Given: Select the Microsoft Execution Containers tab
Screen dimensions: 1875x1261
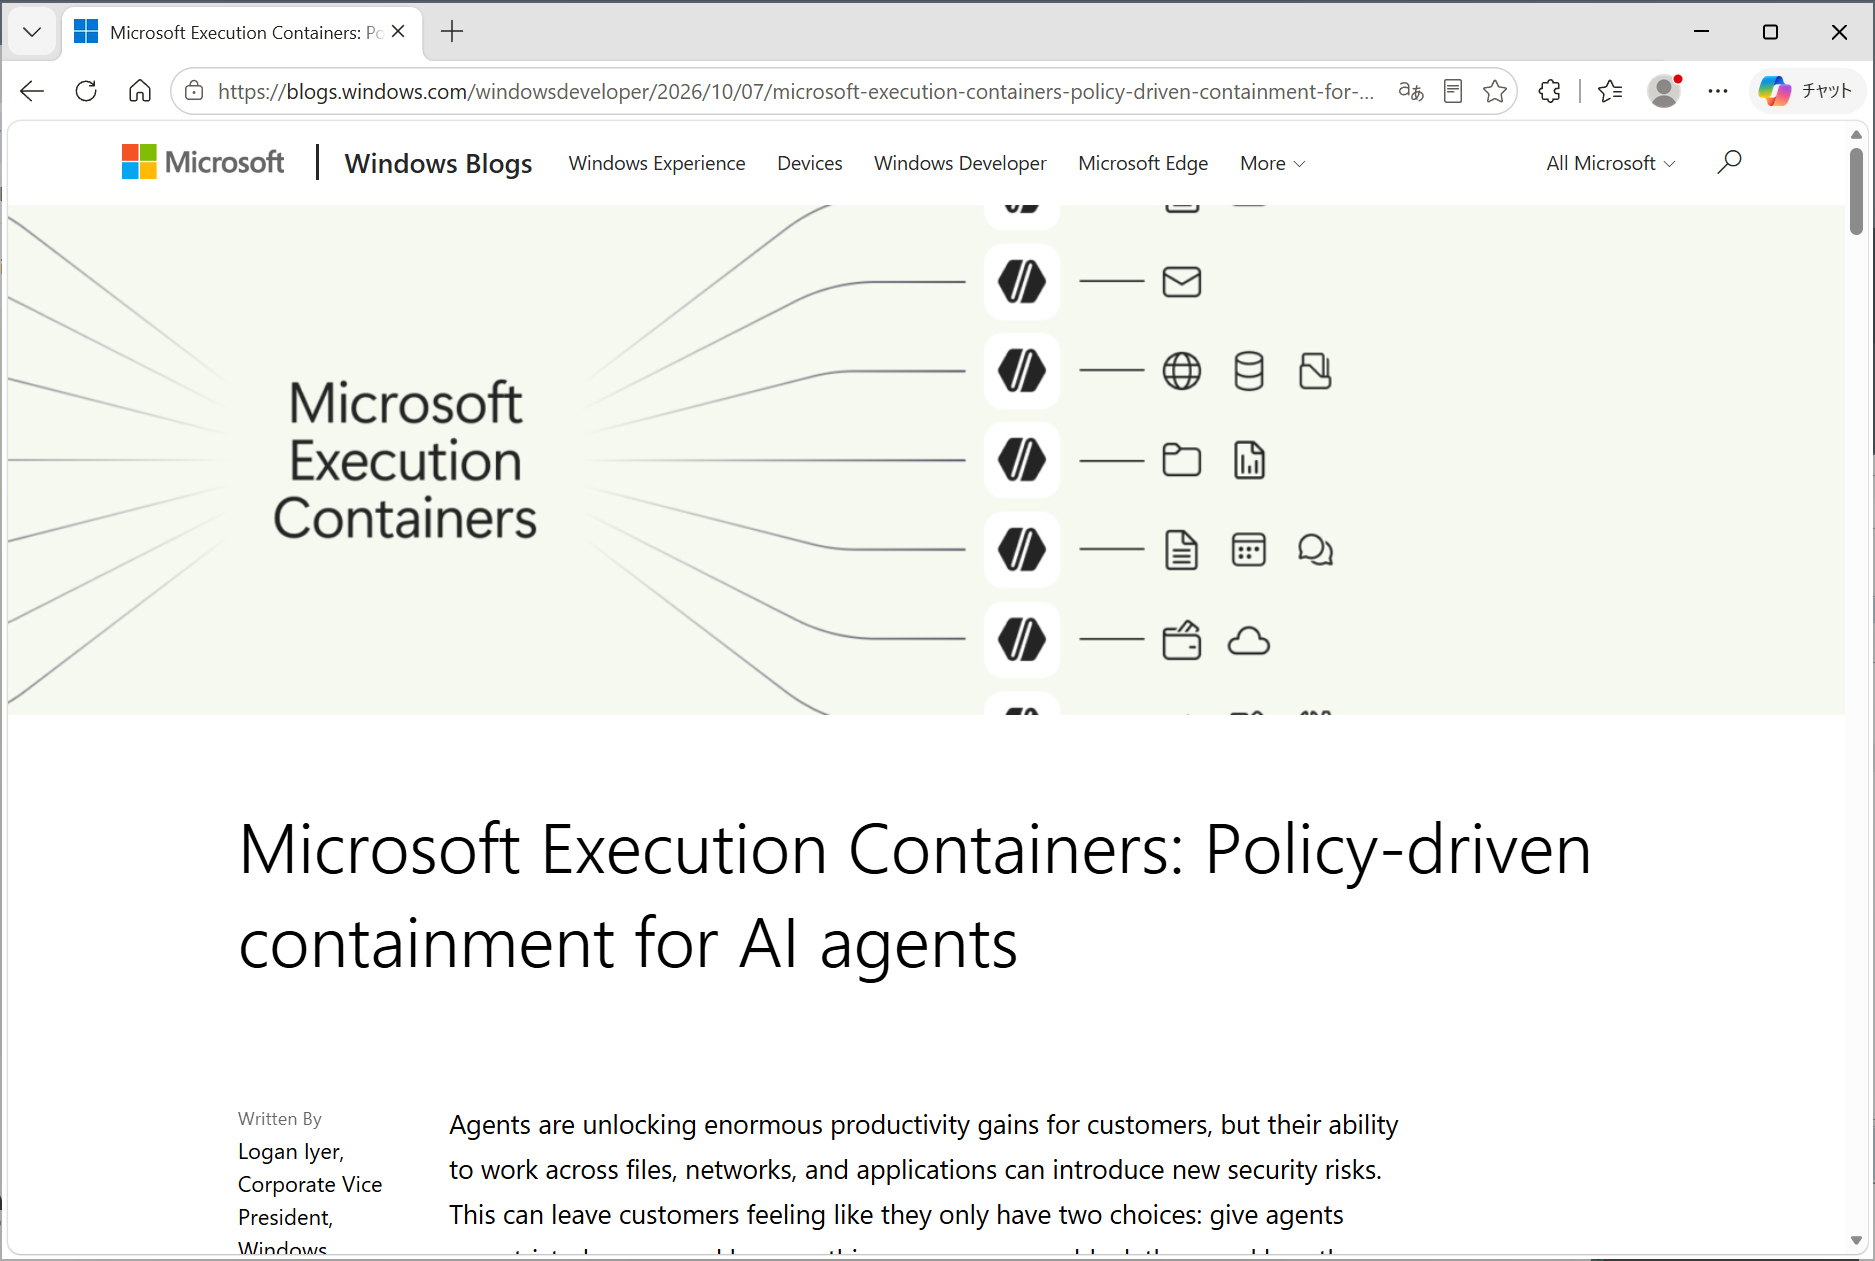Looking at the screenshot, I should (x=242, y=32).
